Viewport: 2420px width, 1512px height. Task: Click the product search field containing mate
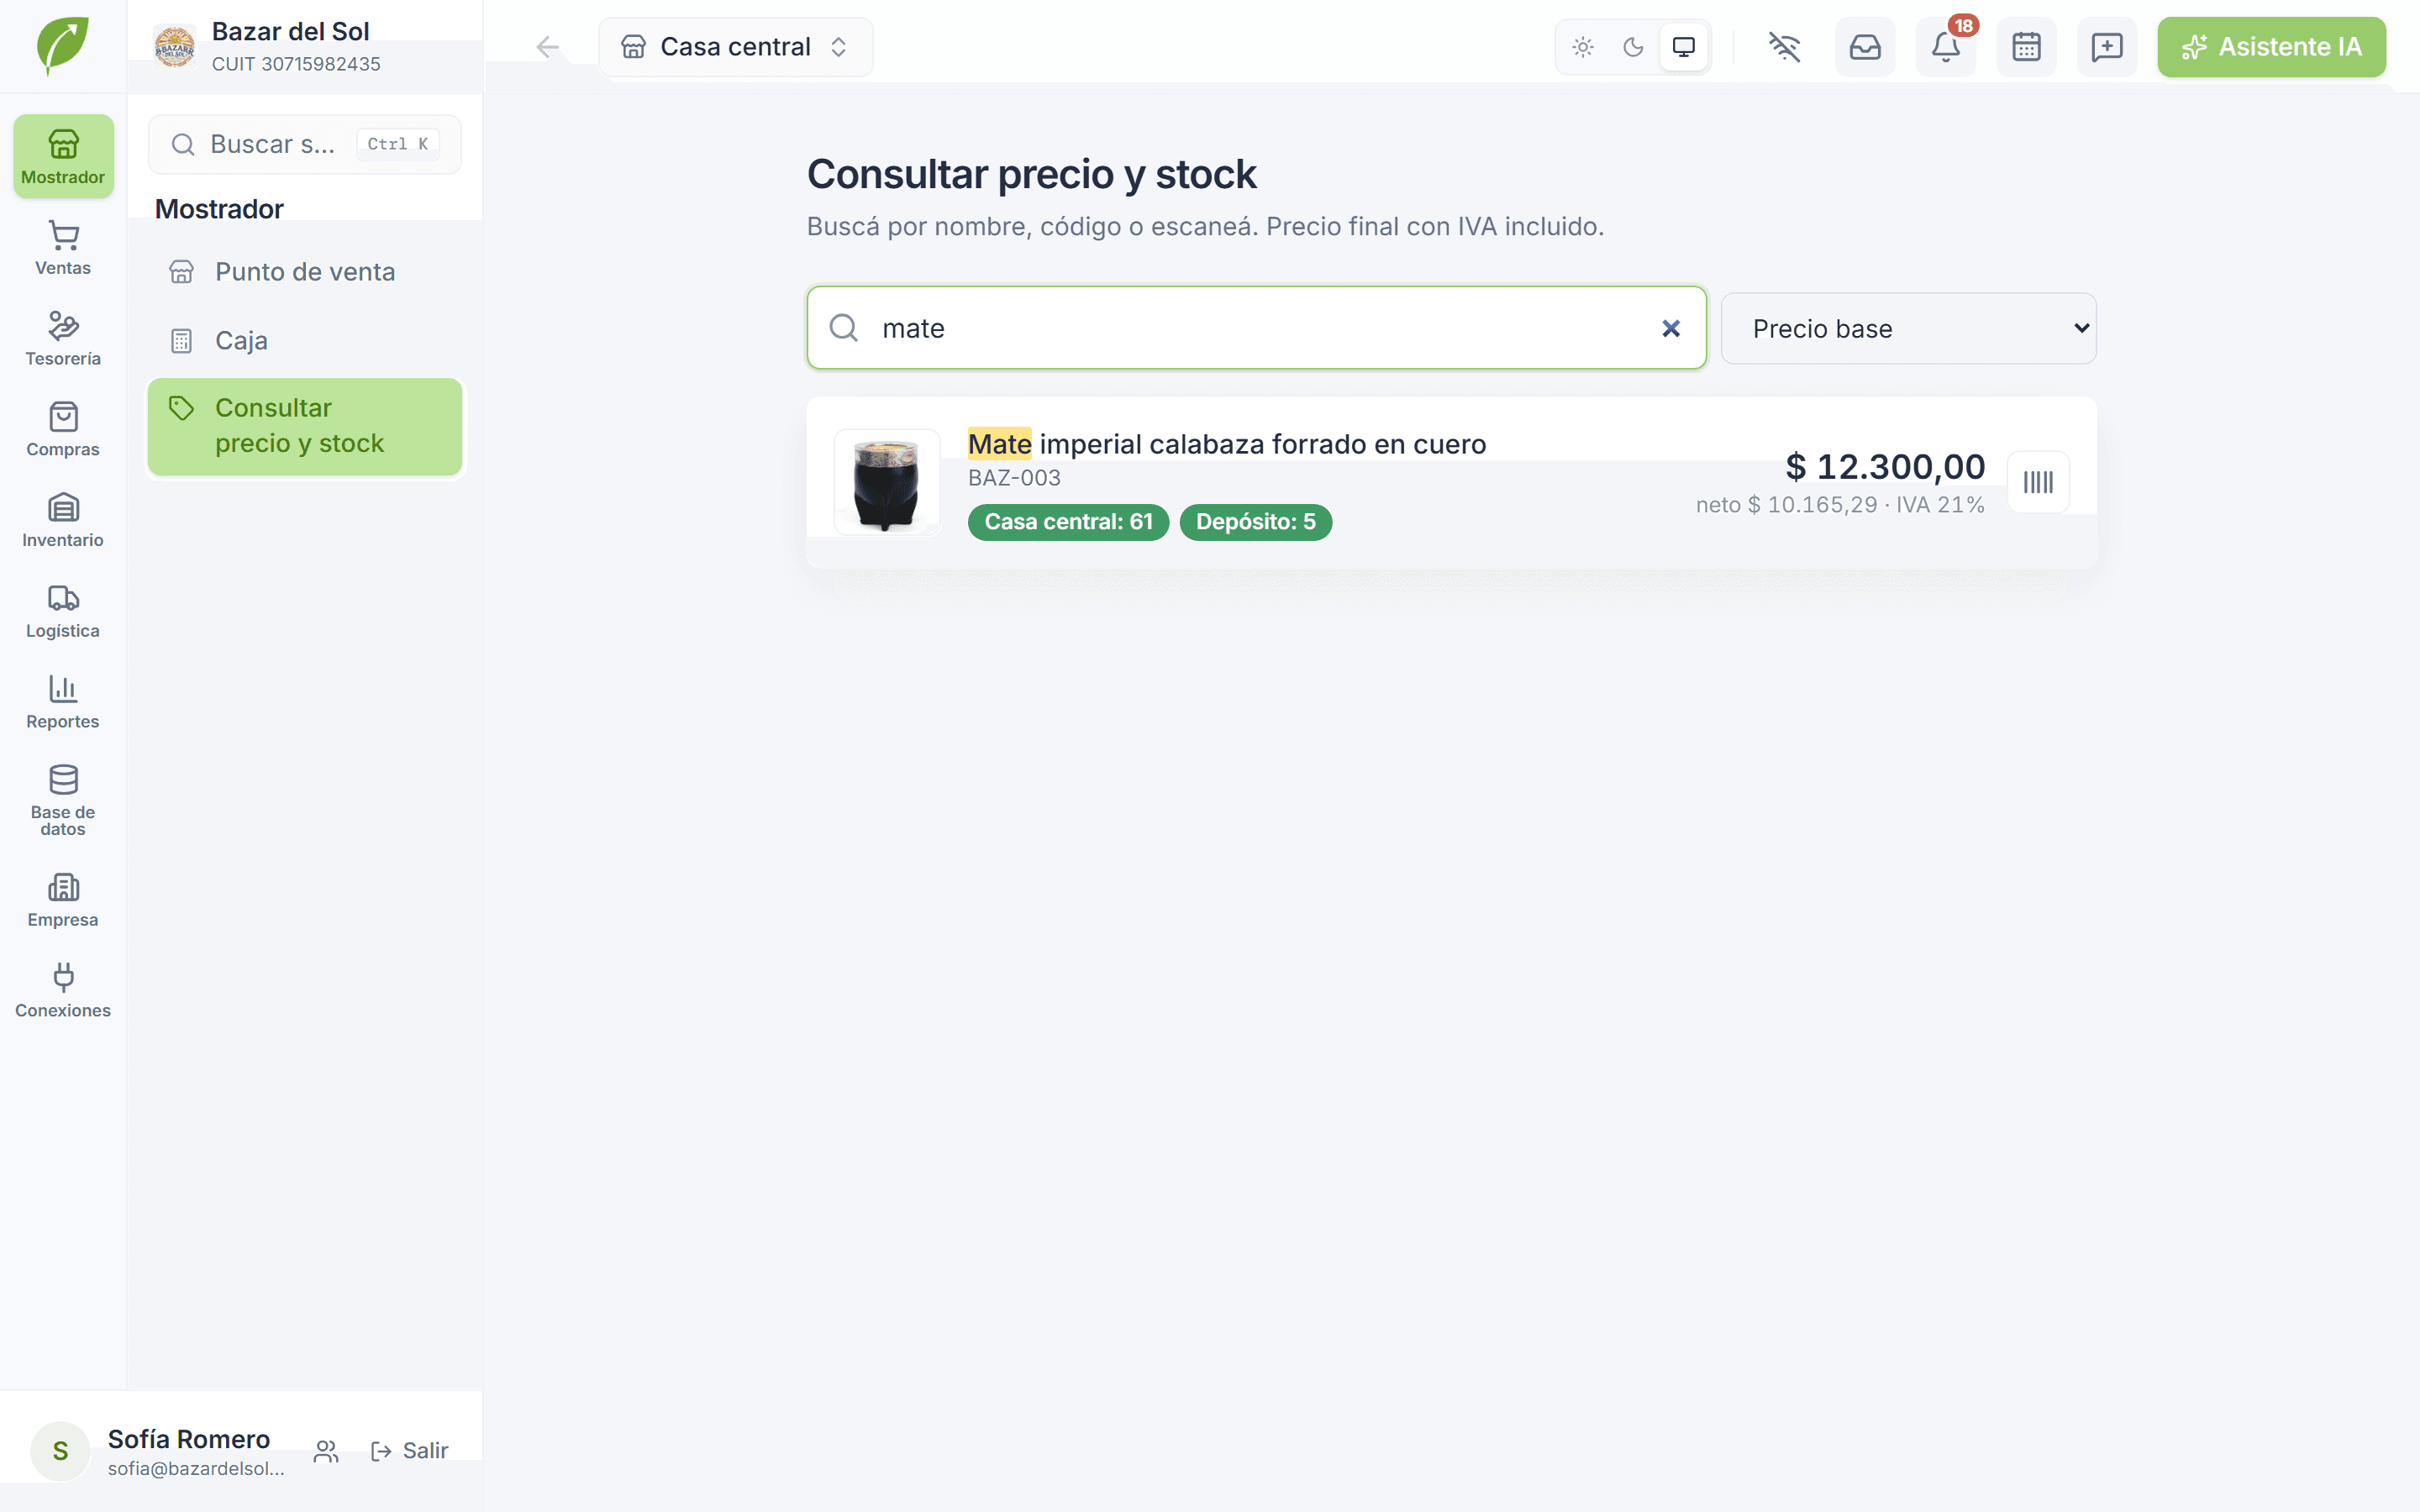pyautogui.click(x=1257, y=328)
